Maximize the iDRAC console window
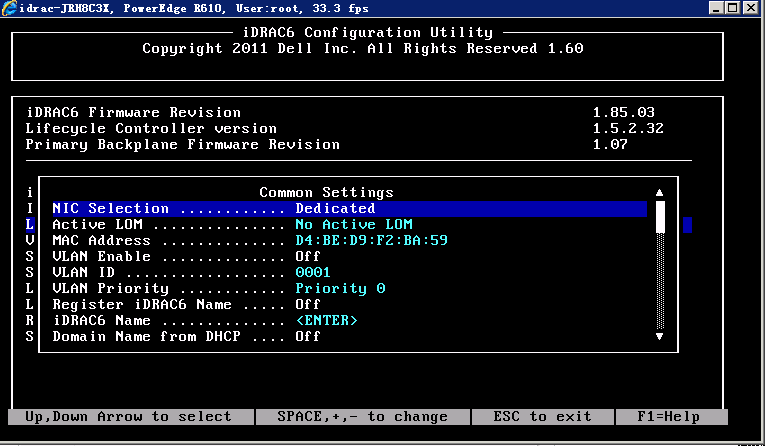The image size is (765, 446). coord(732,8)
